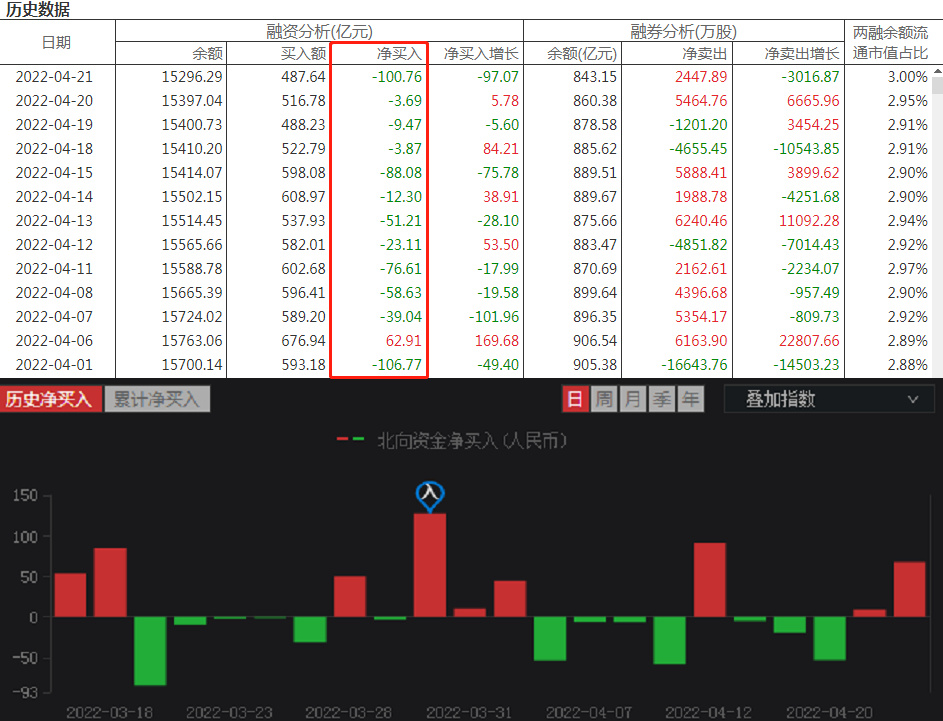Click the red dash legend icon

pos(341,440)
